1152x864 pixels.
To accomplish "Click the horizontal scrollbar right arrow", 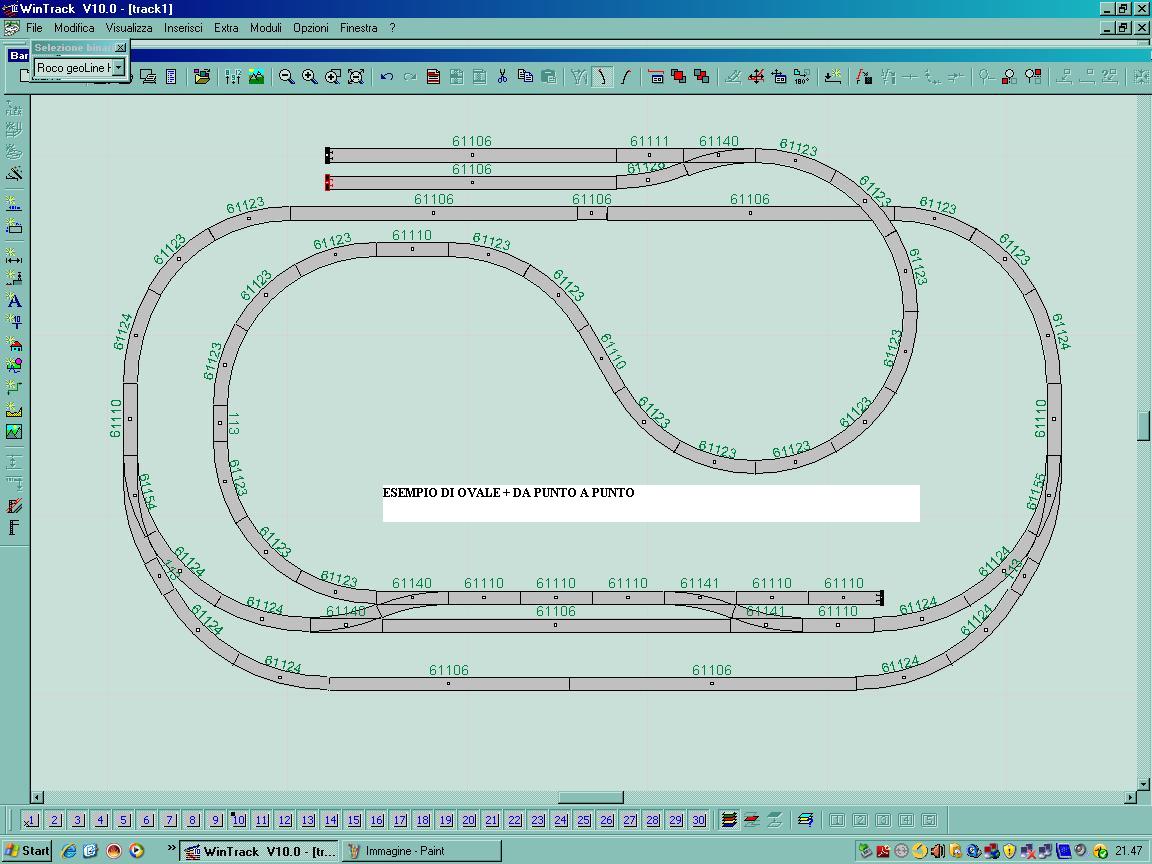I will pos(1130,797).
